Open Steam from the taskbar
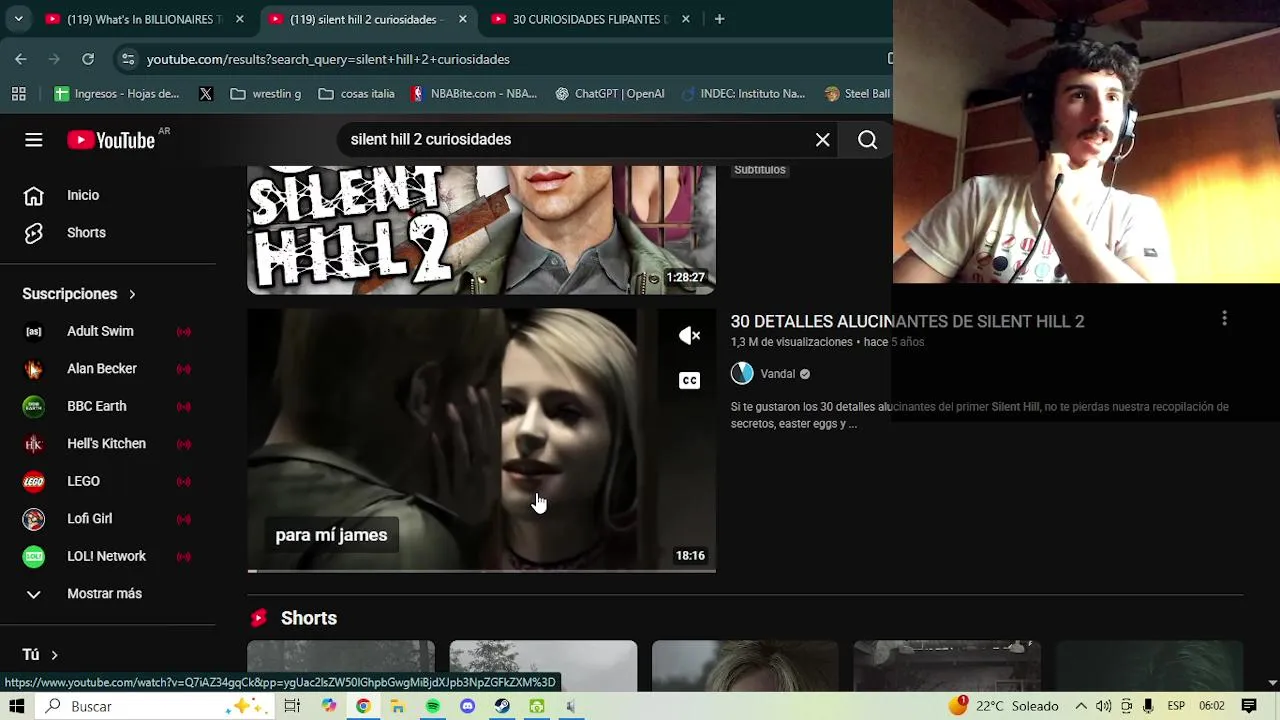The width and height of the screenshot is (1280, 720). [502, 706]
